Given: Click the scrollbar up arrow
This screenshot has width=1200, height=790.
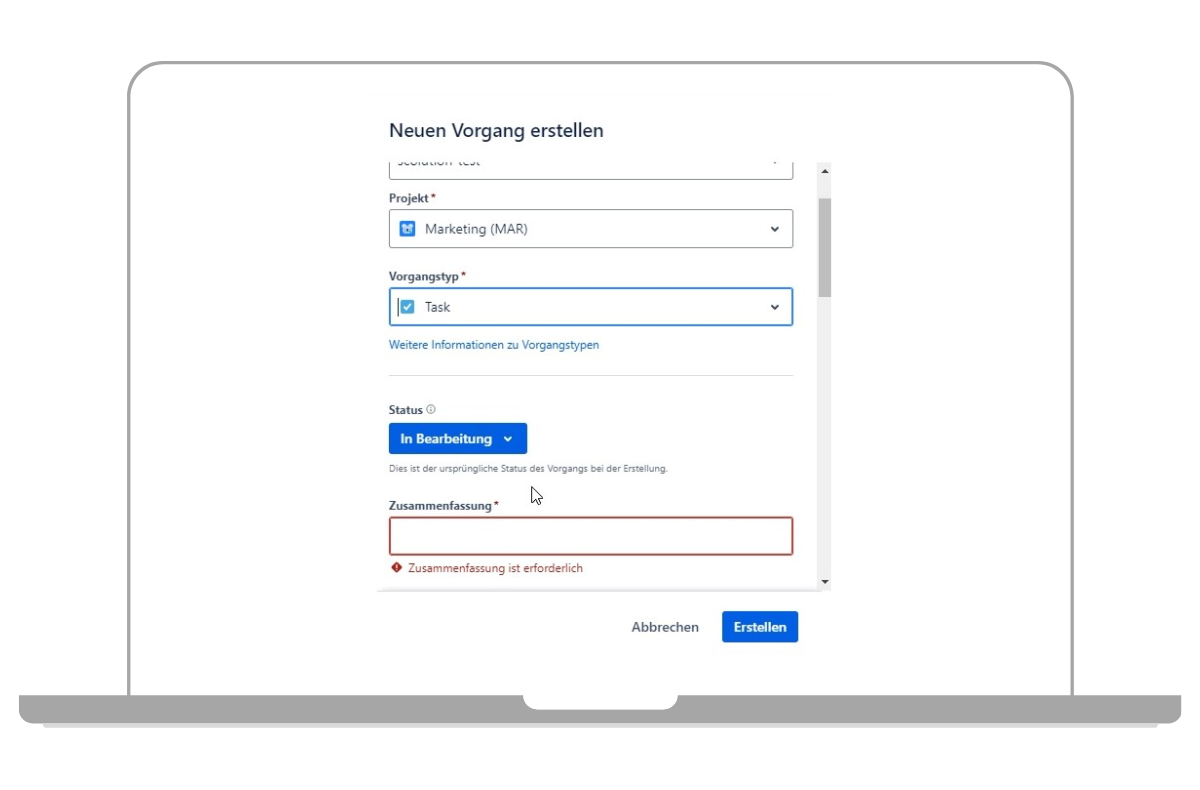Looking at the screenshot, I should point(823,169).
